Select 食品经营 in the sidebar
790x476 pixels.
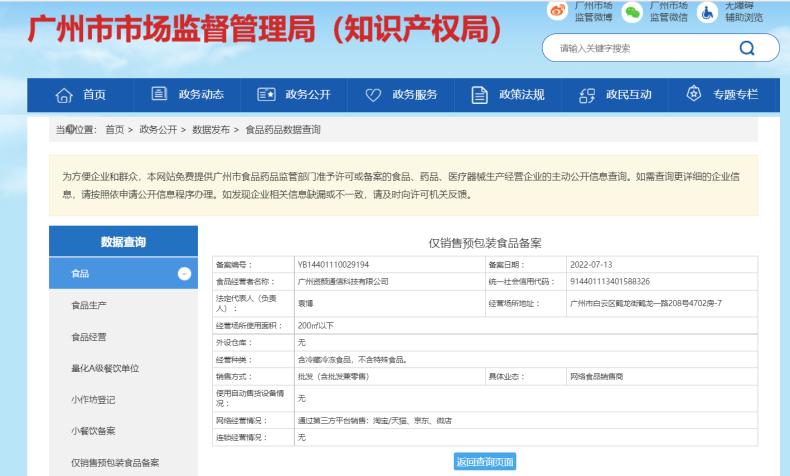89,337
